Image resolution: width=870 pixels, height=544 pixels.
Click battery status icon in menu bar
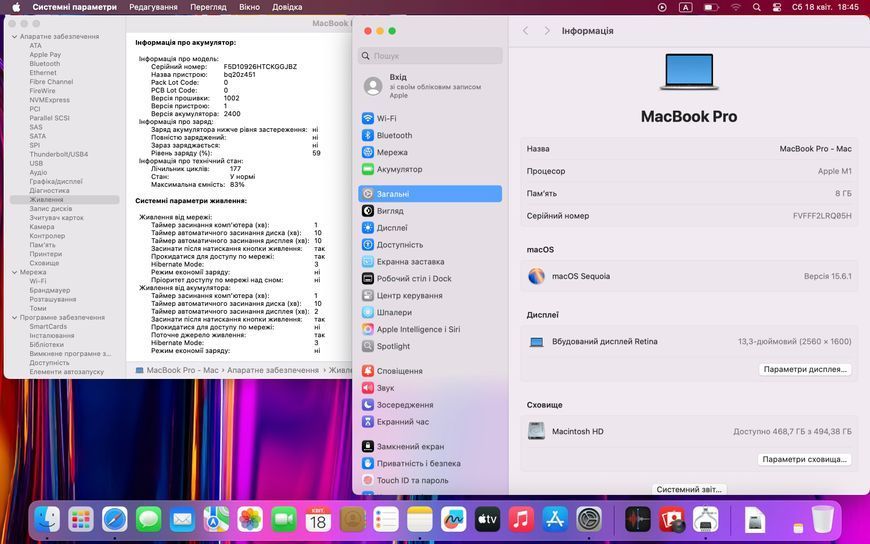(x=711, y=7)
